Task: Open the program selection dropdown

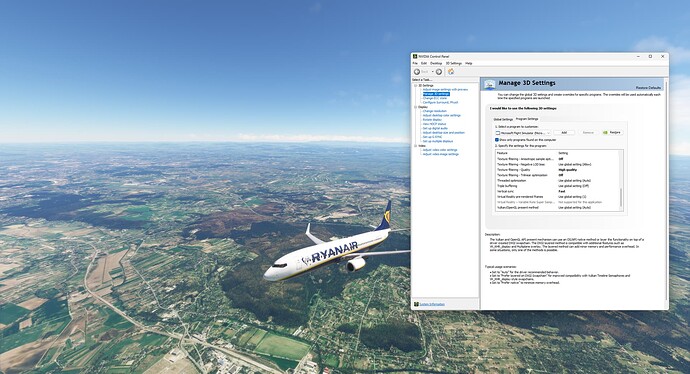Action: 523,132
